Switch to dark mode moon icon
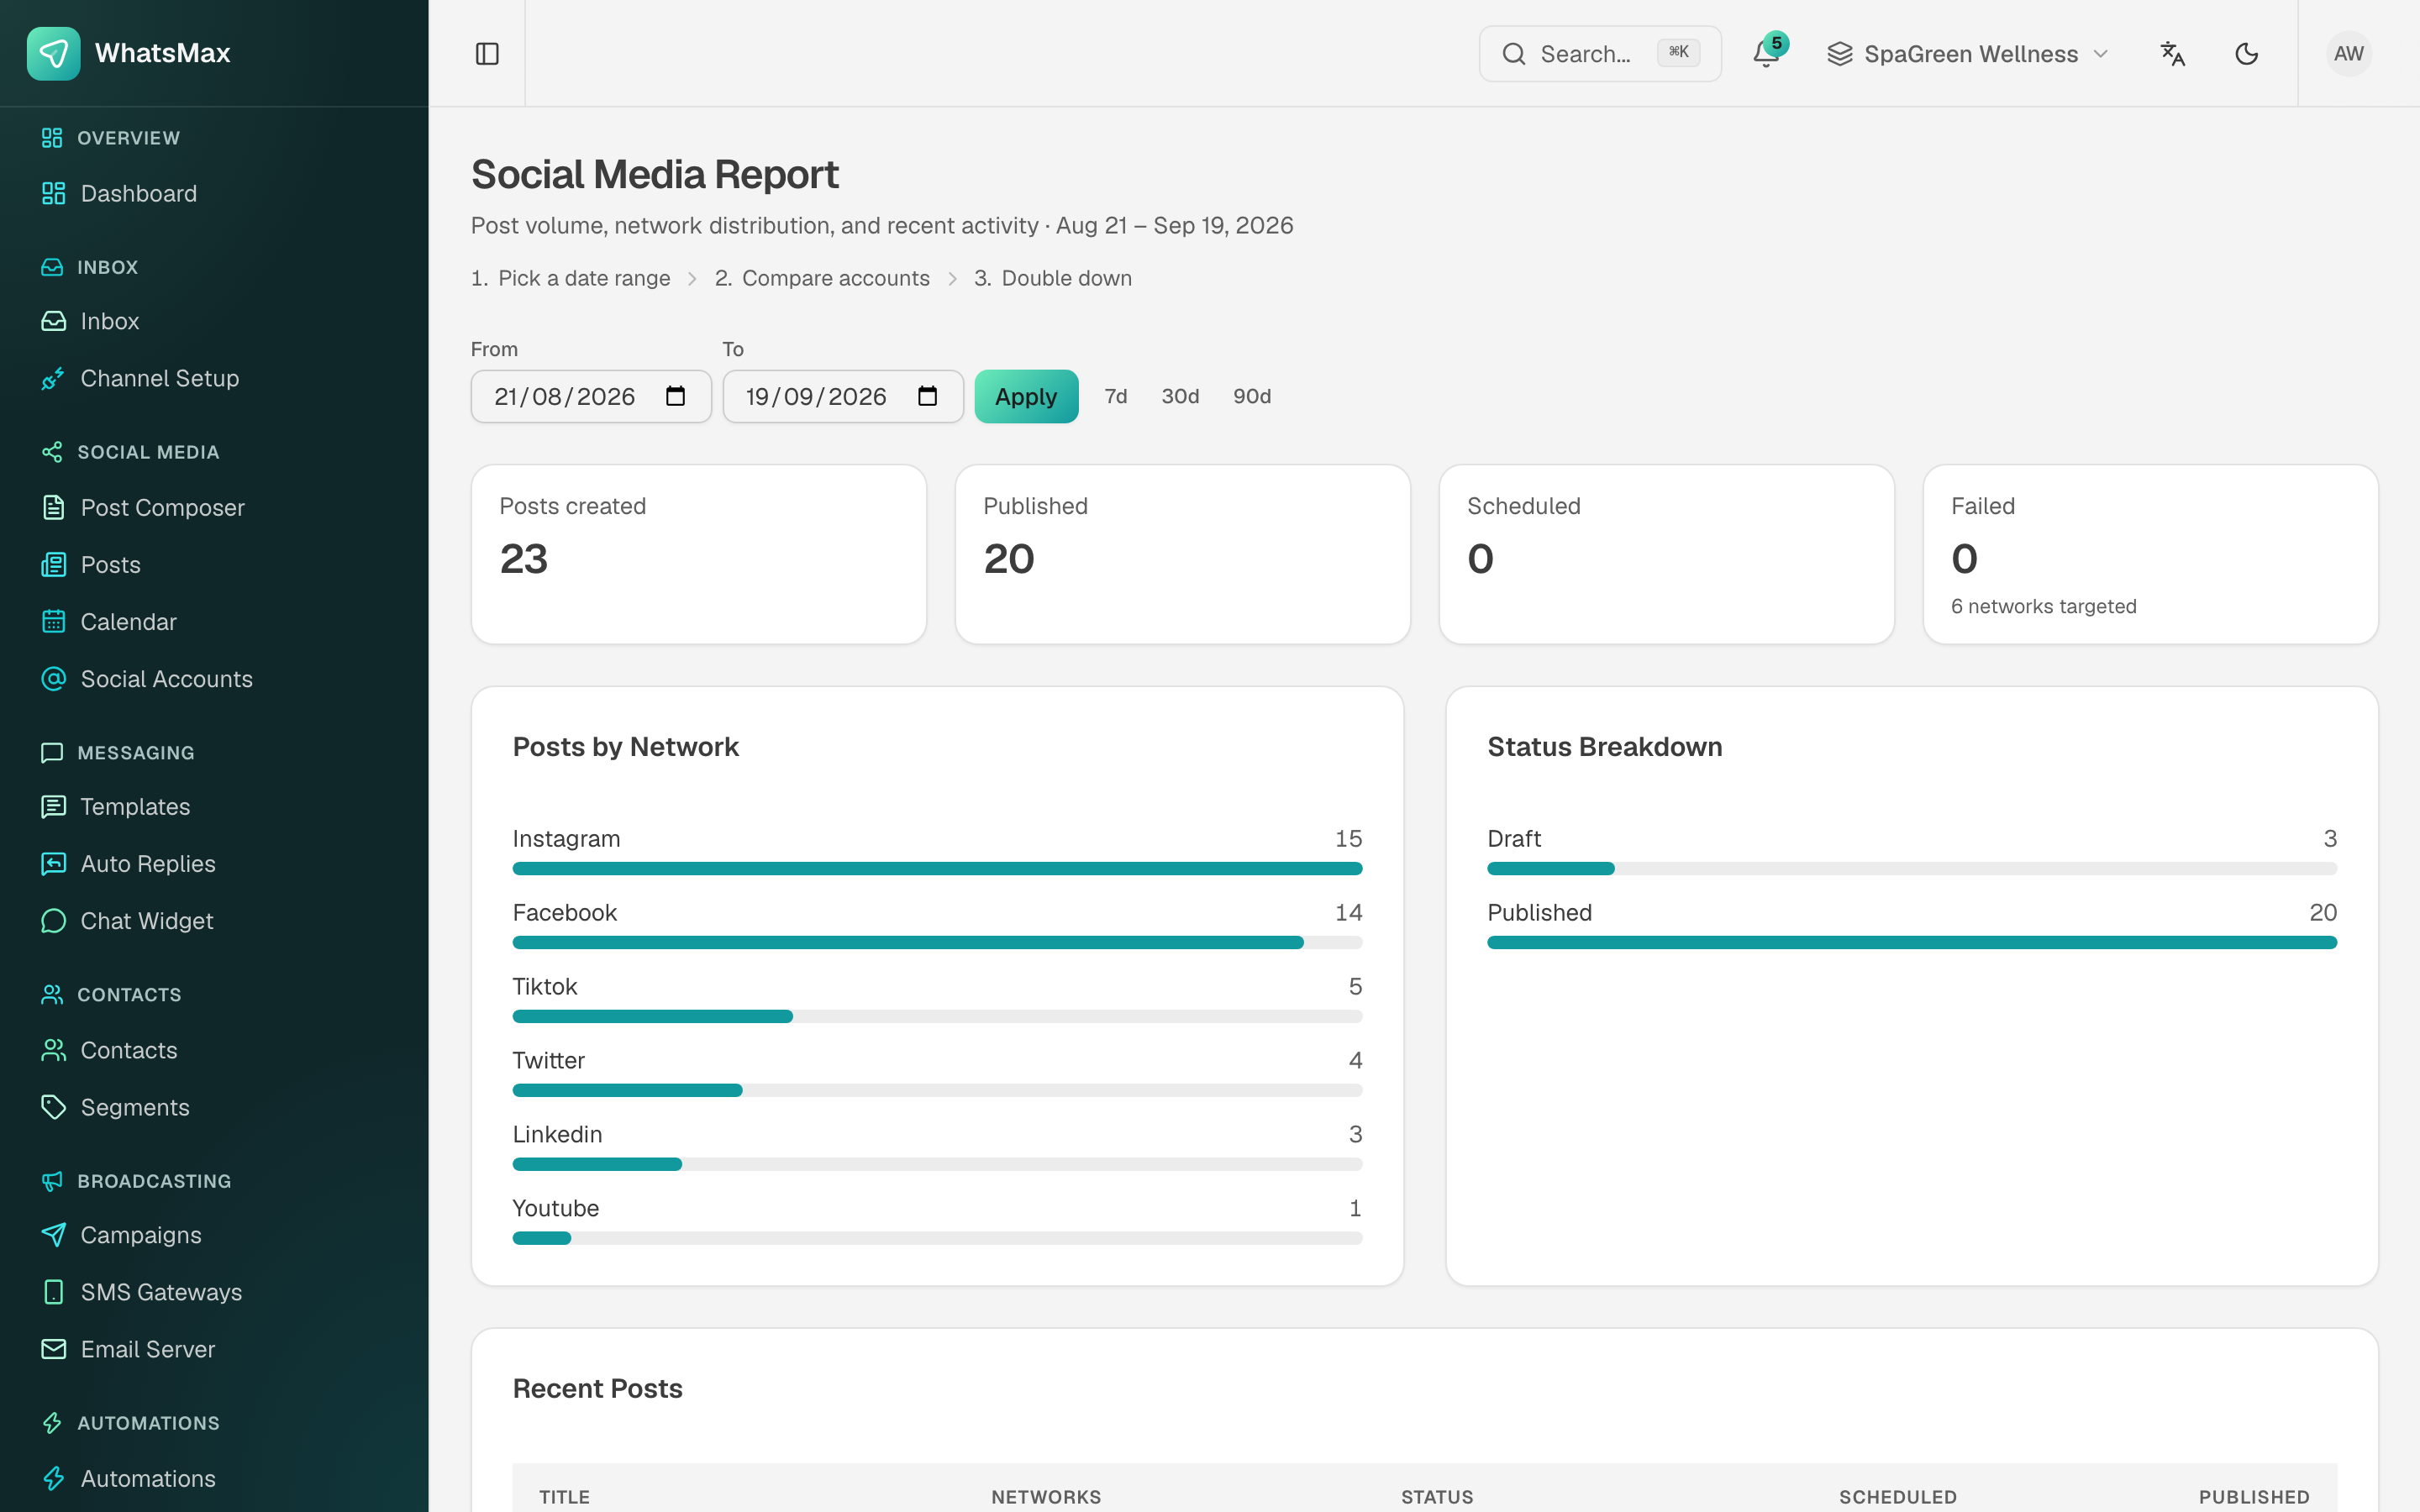Image resolution: width=2420 pixels, height=1512 pixels. tap(2246, 54)
